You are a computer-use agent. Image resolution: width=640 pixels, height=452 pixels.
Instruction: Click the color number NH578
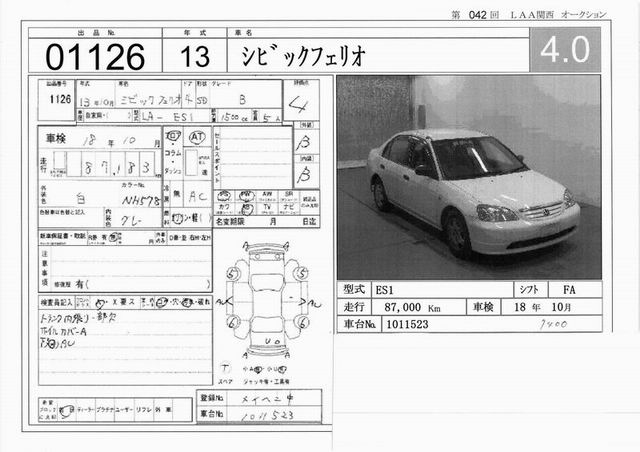[140, 200]
